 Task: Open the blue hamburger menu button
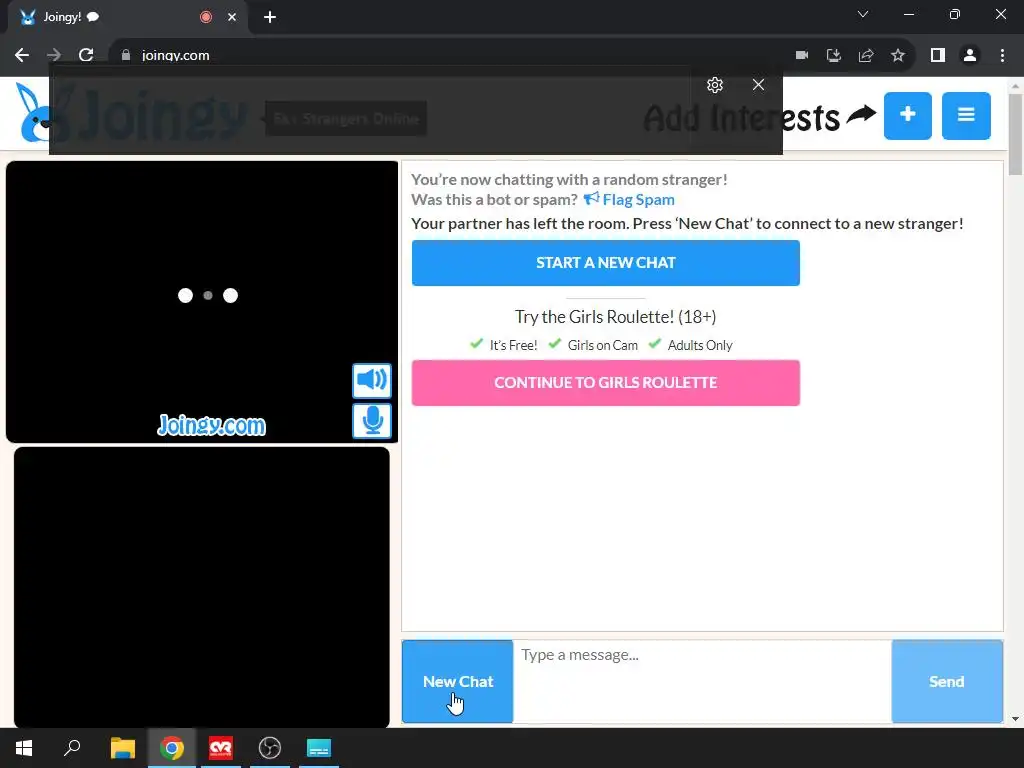point(966,116)
